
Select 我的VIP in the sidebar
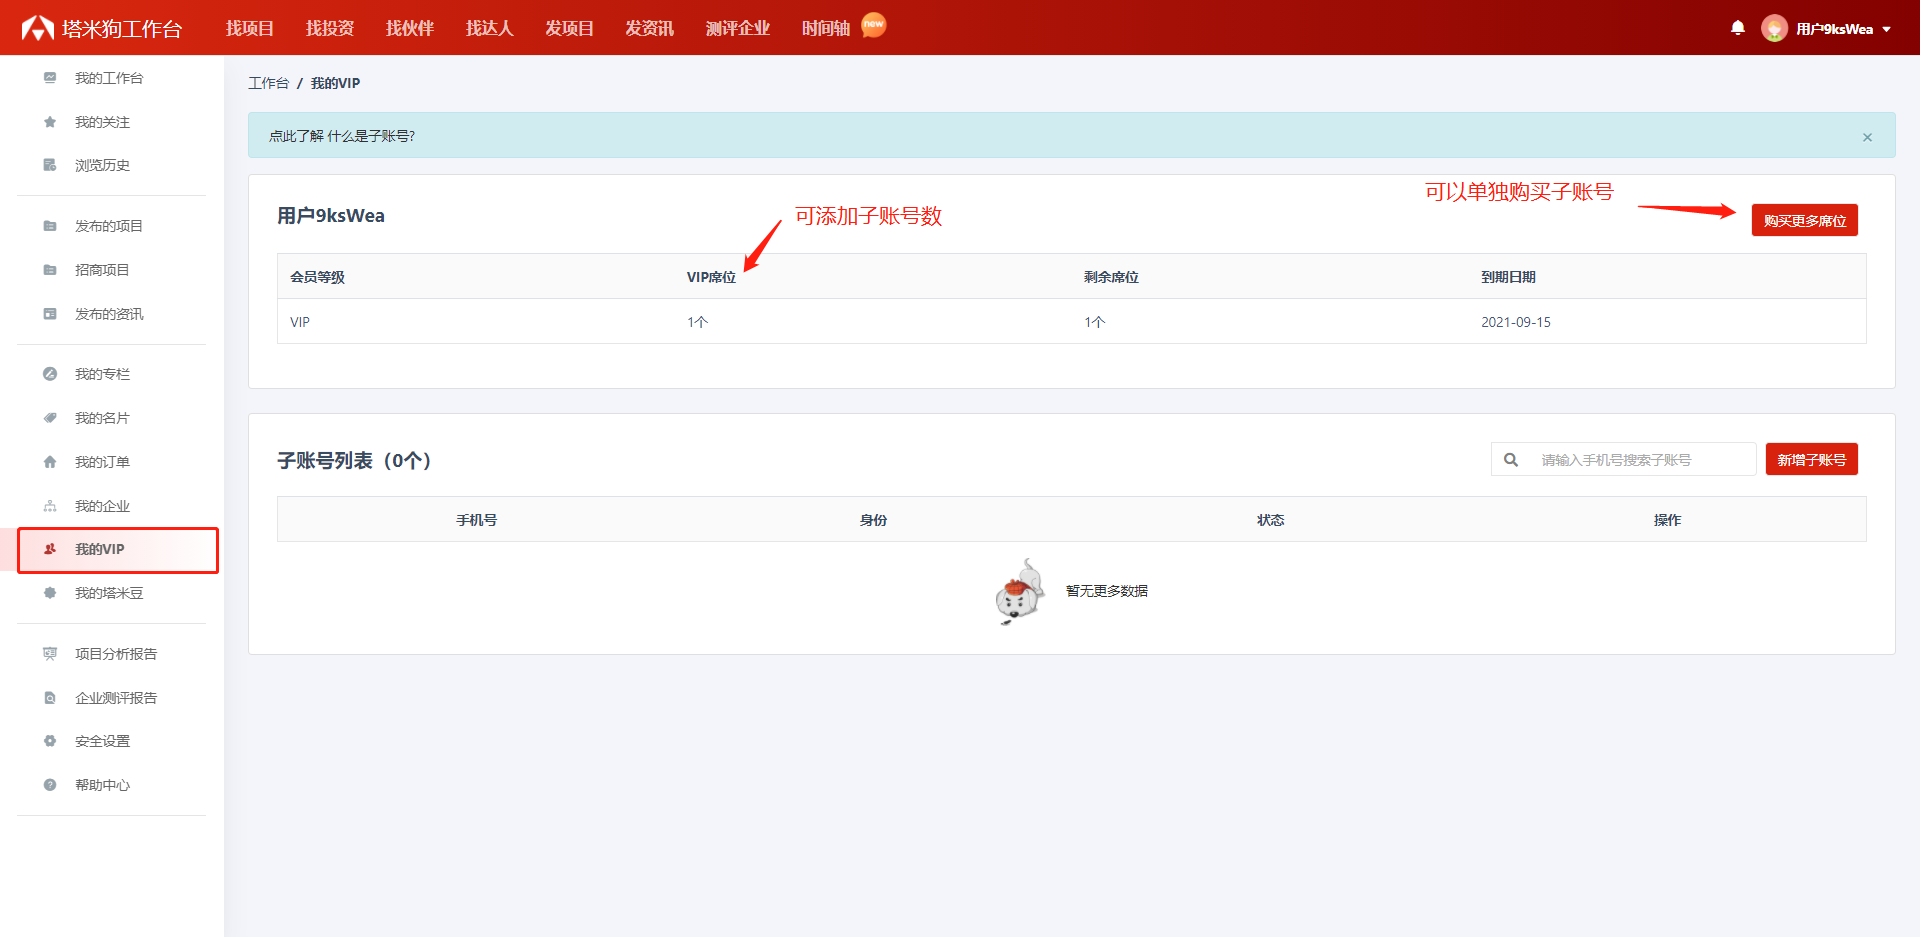[100, 549]
